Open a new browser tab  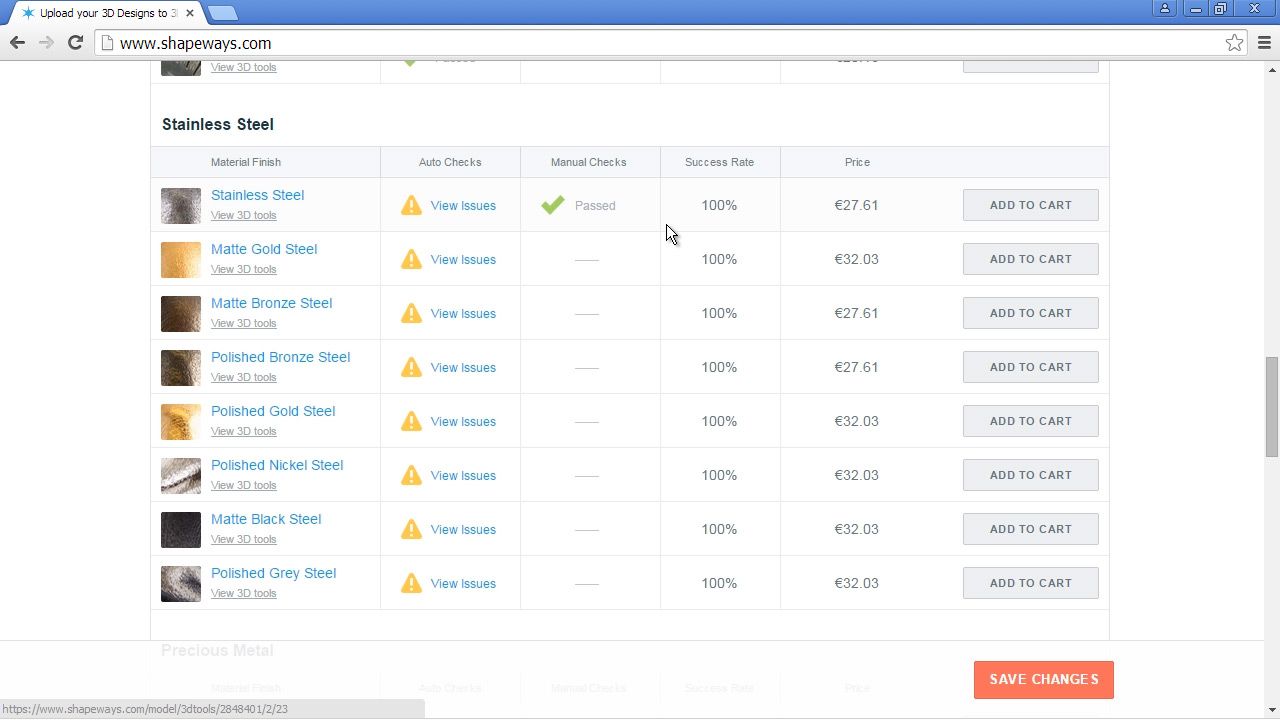click(223, 13)
